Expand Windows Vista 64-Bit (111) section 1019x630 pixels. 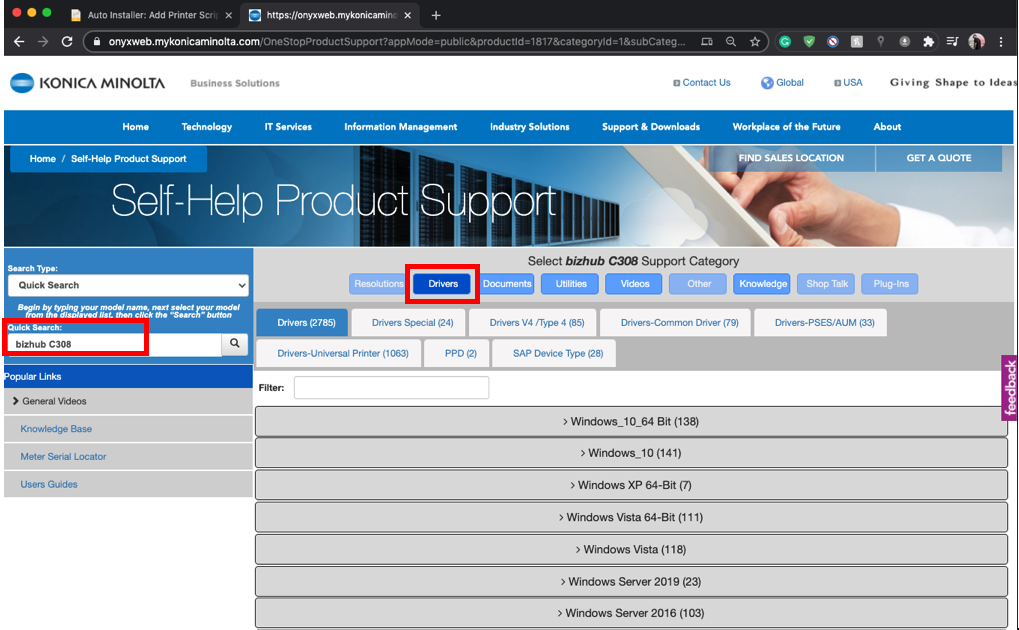[x=631, y=518]
